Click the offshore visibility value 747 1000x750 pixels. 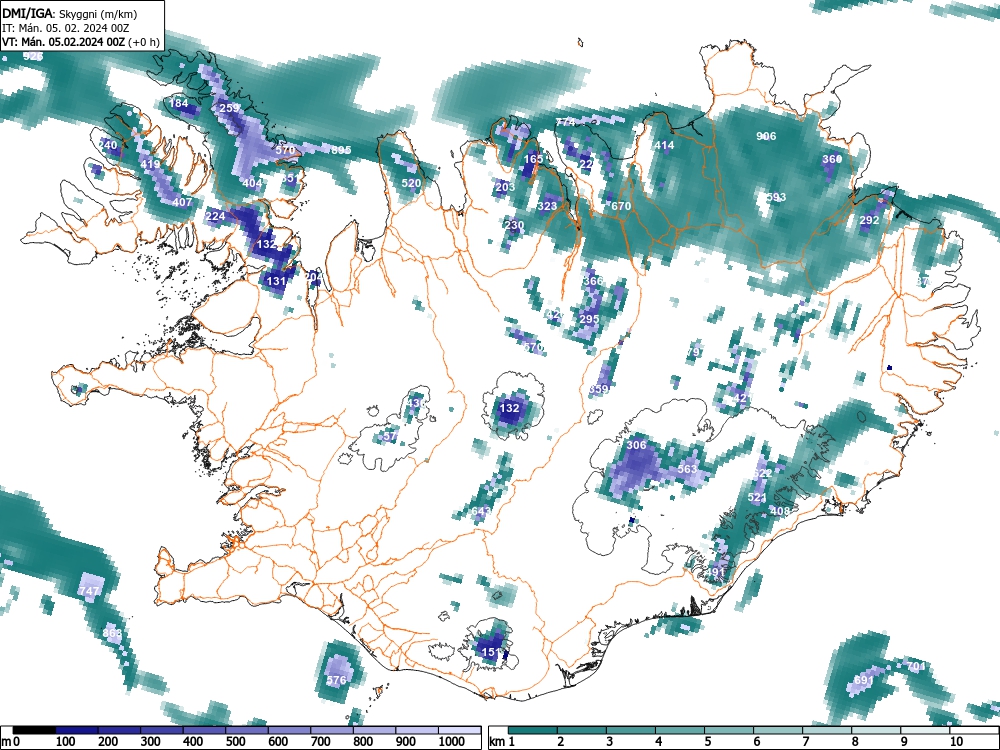click(89, 591)
